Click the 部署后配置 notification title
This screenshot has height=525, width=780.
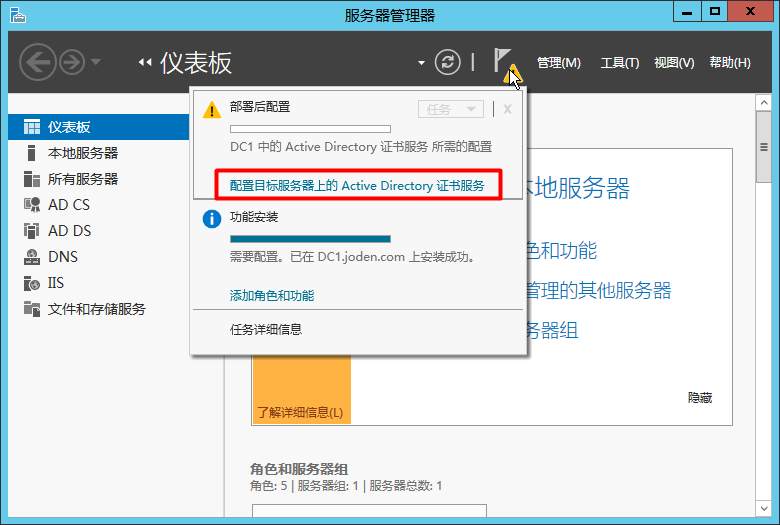coord(260,106)
